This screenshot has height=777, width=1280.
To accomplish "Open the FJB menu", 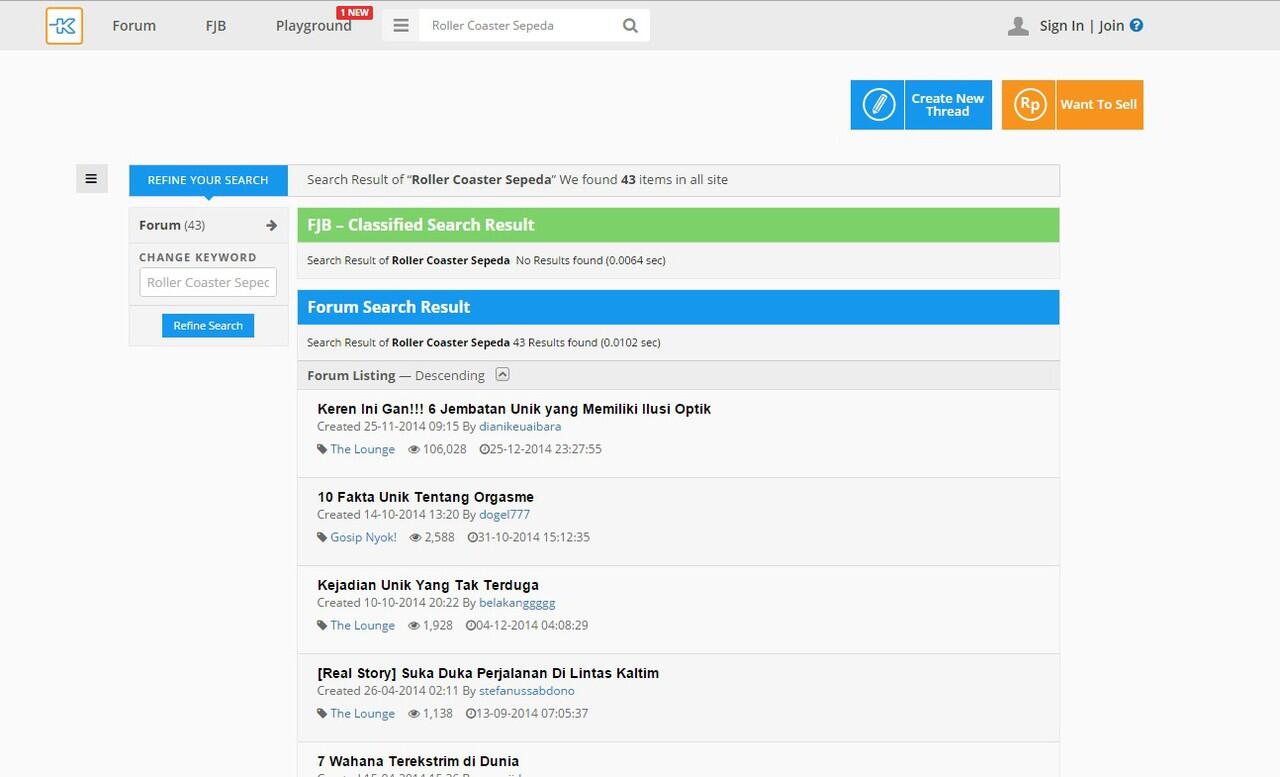I will coord(216,26).
